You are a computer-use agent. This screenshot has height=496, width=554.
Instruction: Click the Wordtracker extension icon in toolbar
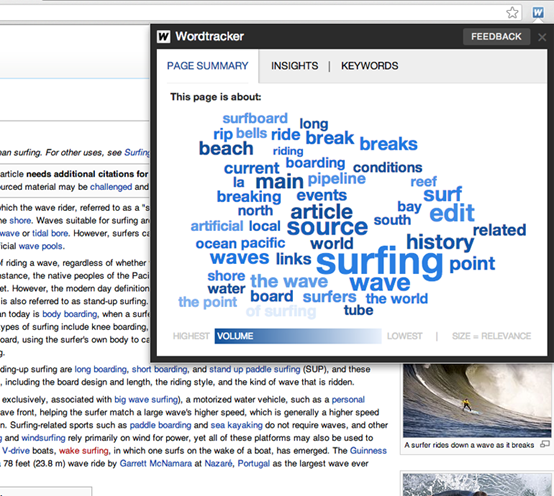pyautogui.click(x=538, y=13)
